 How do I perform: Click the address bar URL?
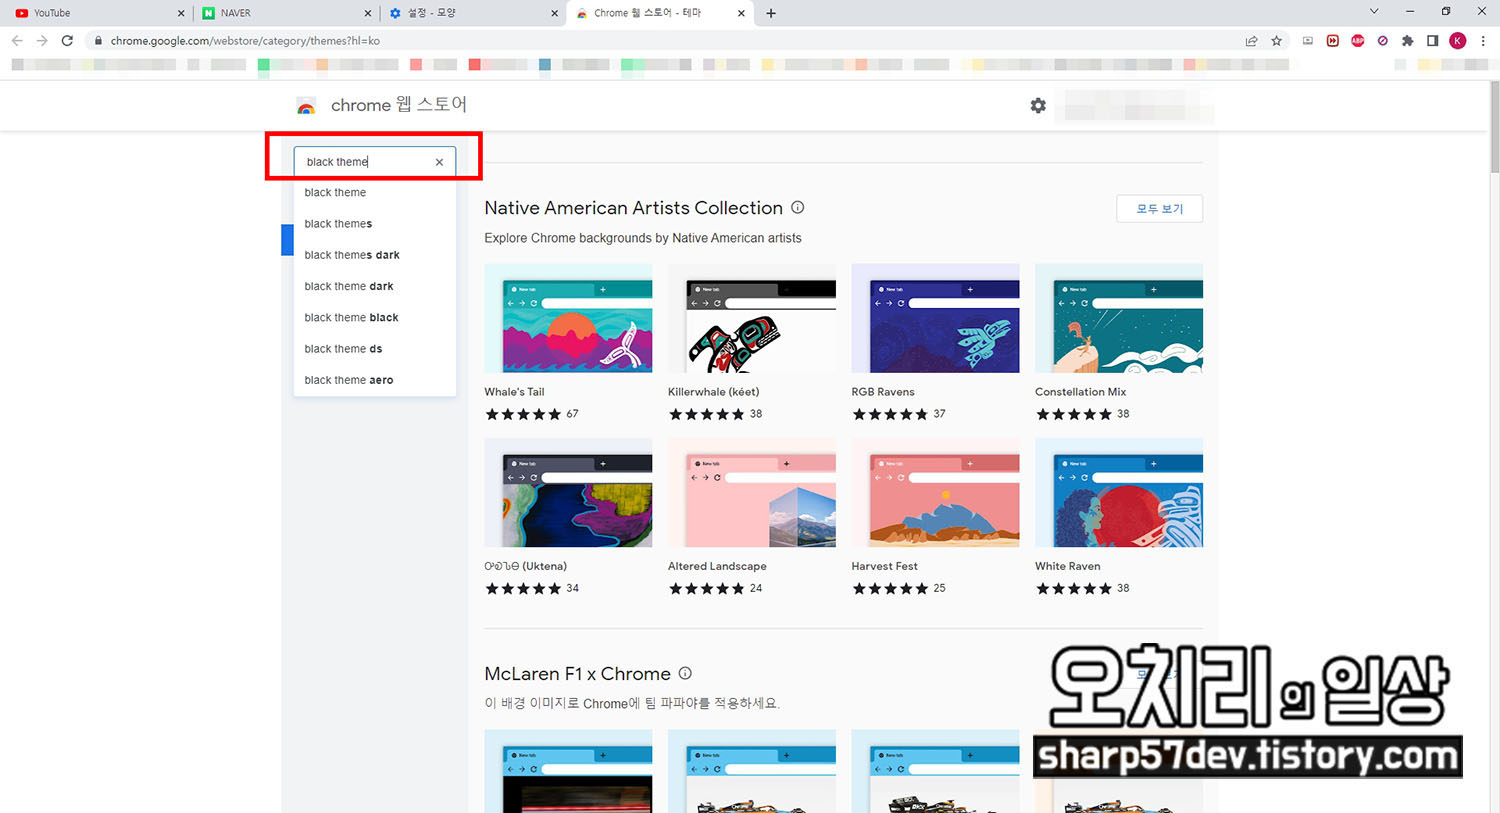tap(245, 41)
